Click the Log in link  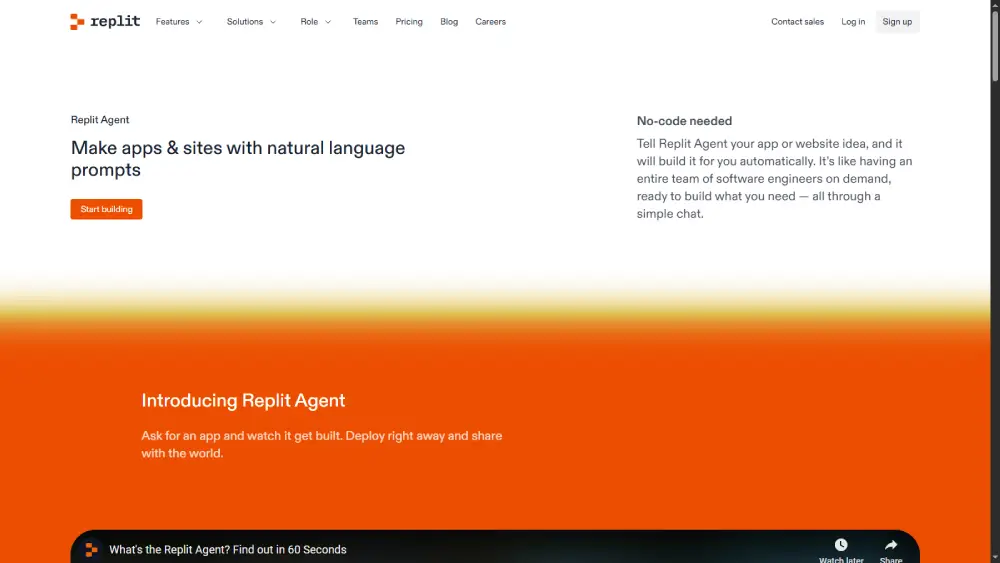pos(853,22)
